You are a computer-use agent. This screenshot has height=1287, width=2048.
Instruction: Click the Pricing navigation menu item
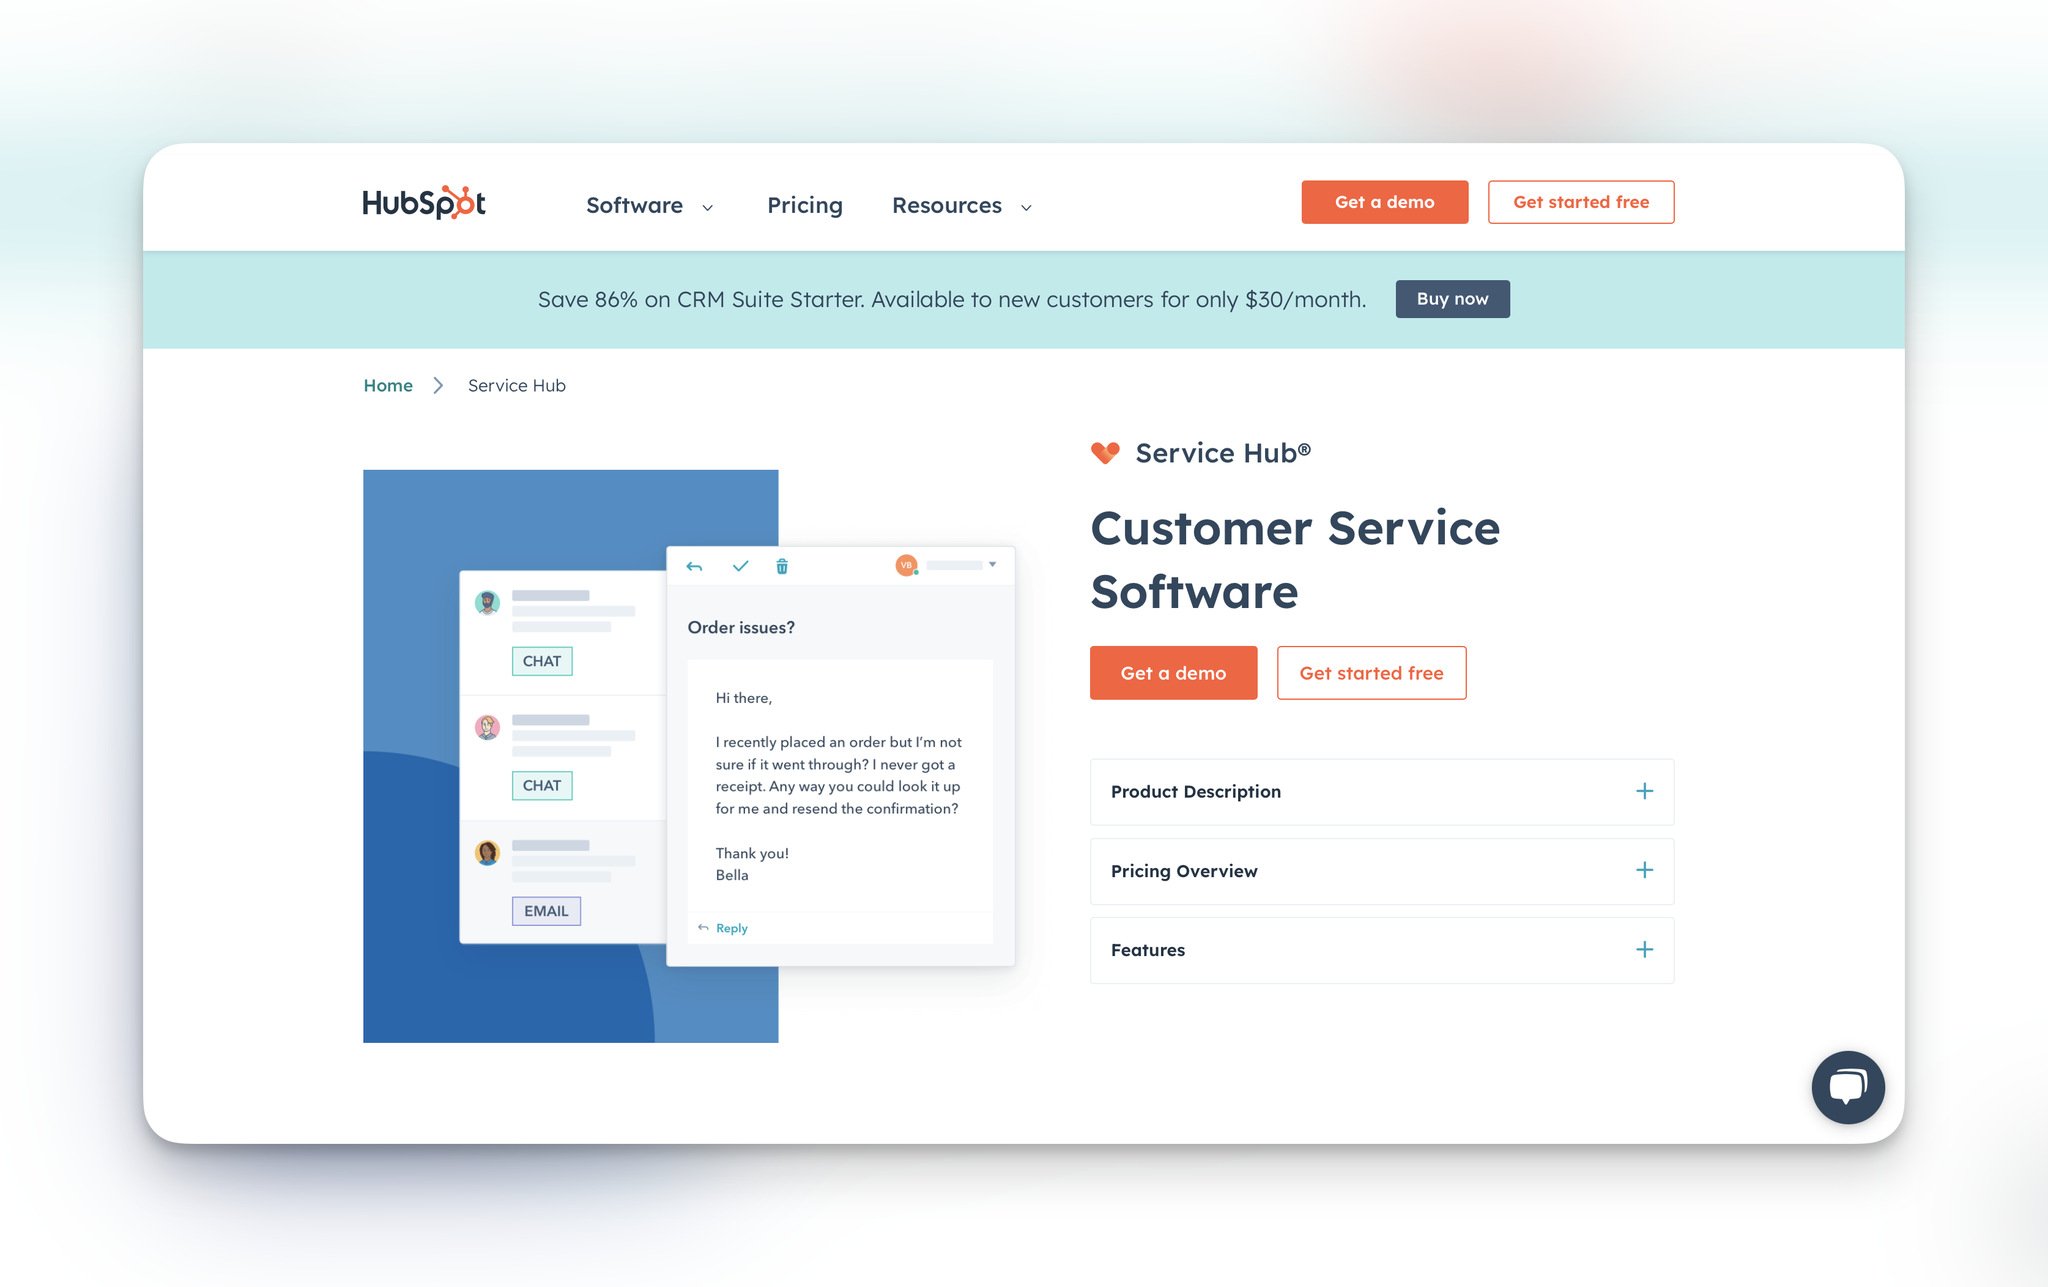[x=805, y=203]
